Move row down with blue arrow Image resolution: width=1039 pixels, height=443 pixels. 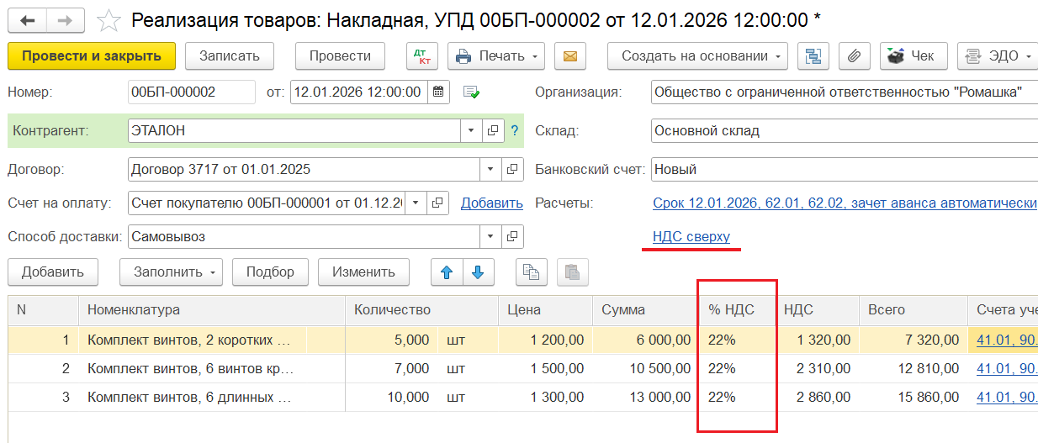477,271
